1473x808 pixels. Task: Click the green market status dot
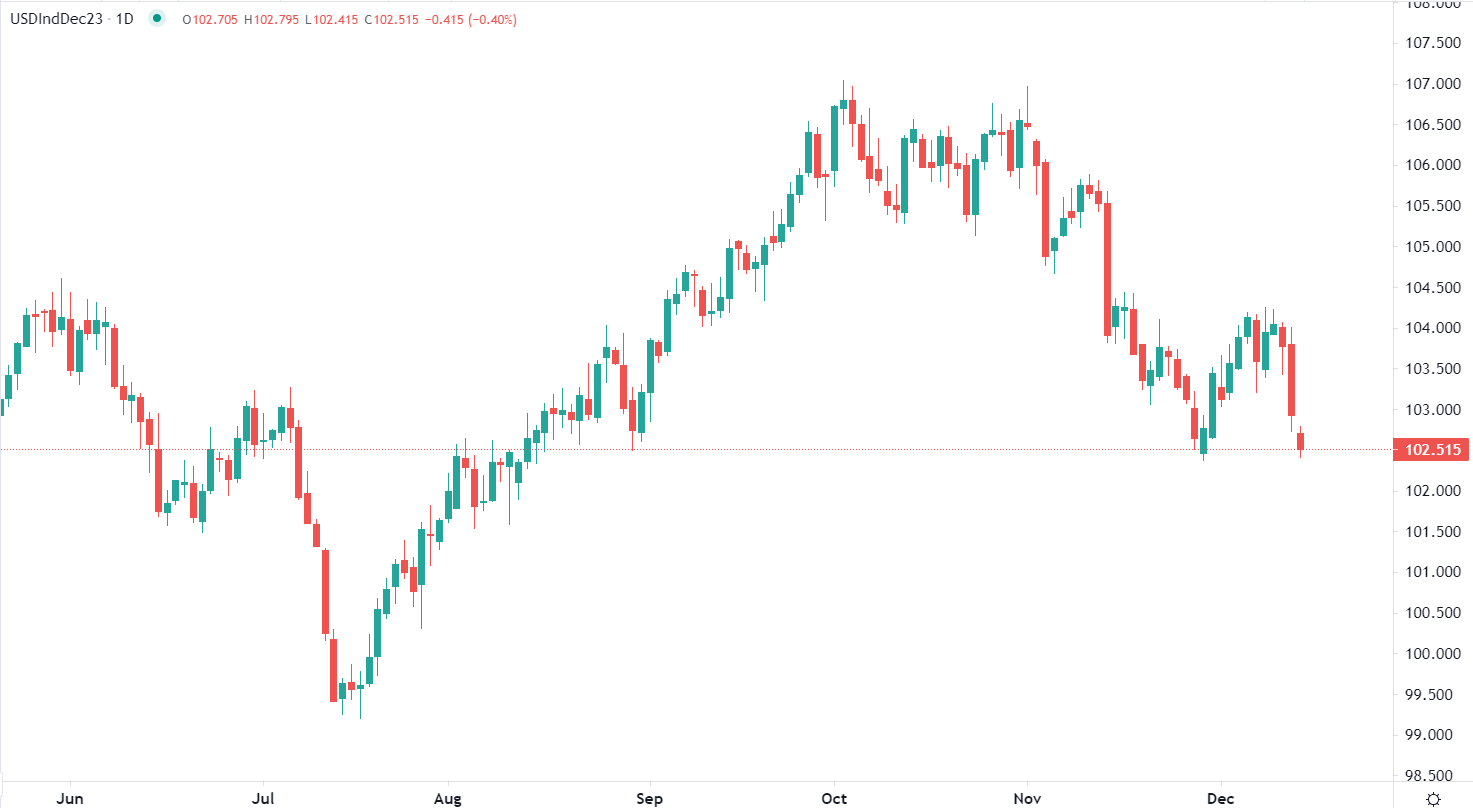click(156, 19)
